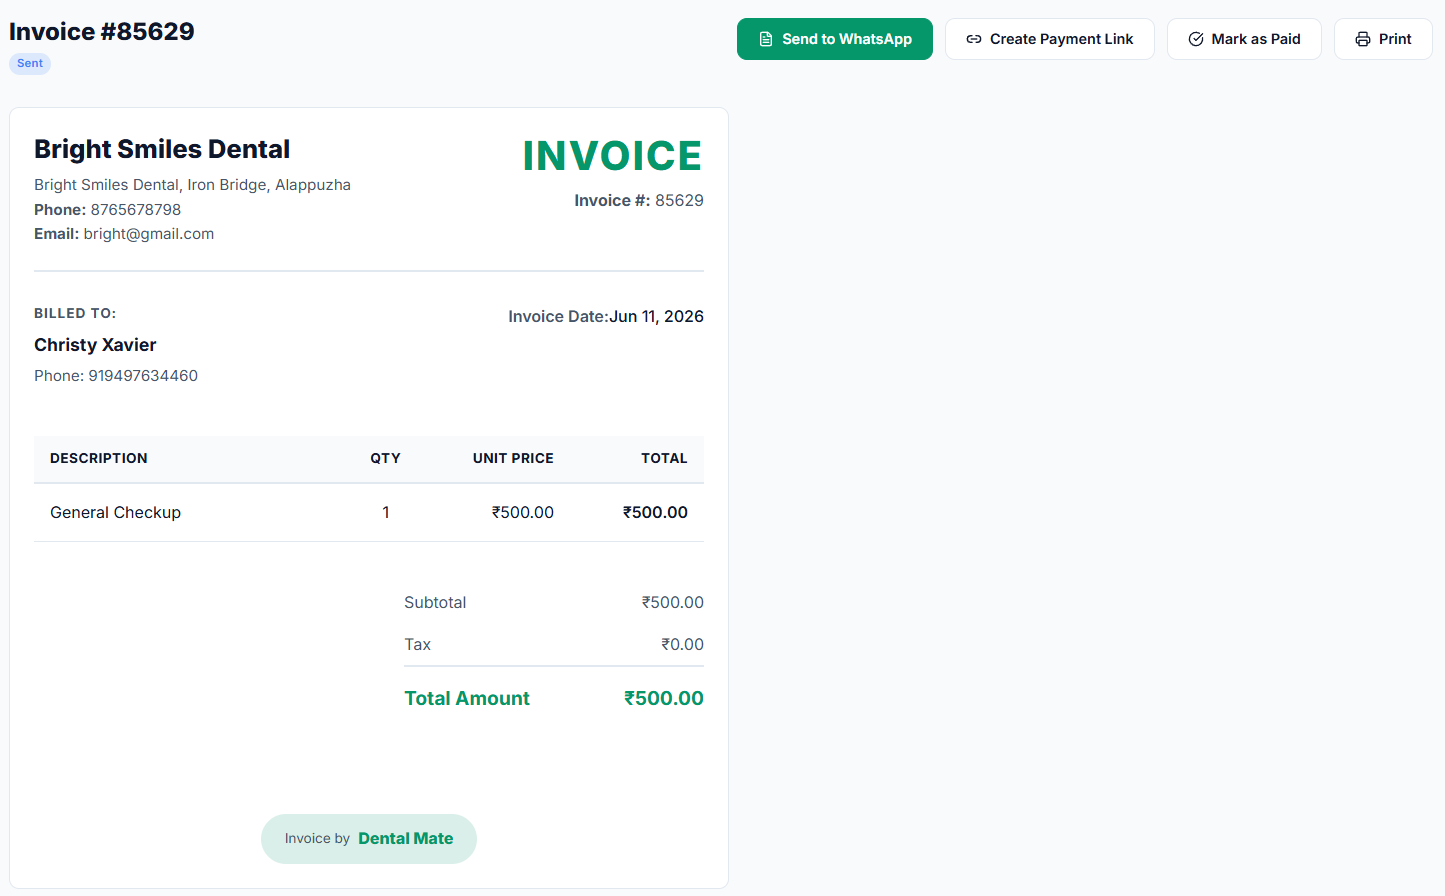The image size is (1445, 896).
Task: Click the invoice date Jun 11, 2026
Action: [x=657, y=317]
